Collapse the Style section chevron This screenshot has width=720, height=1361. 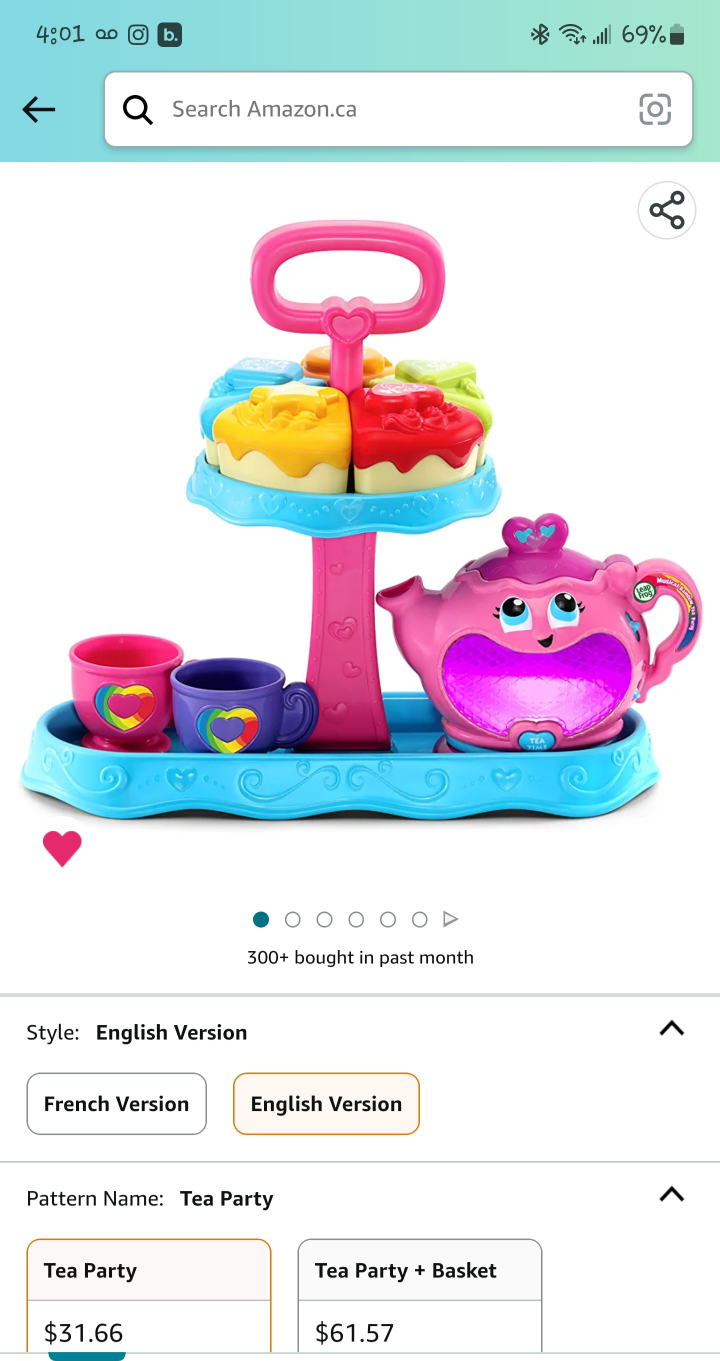tap(672, 1029)
